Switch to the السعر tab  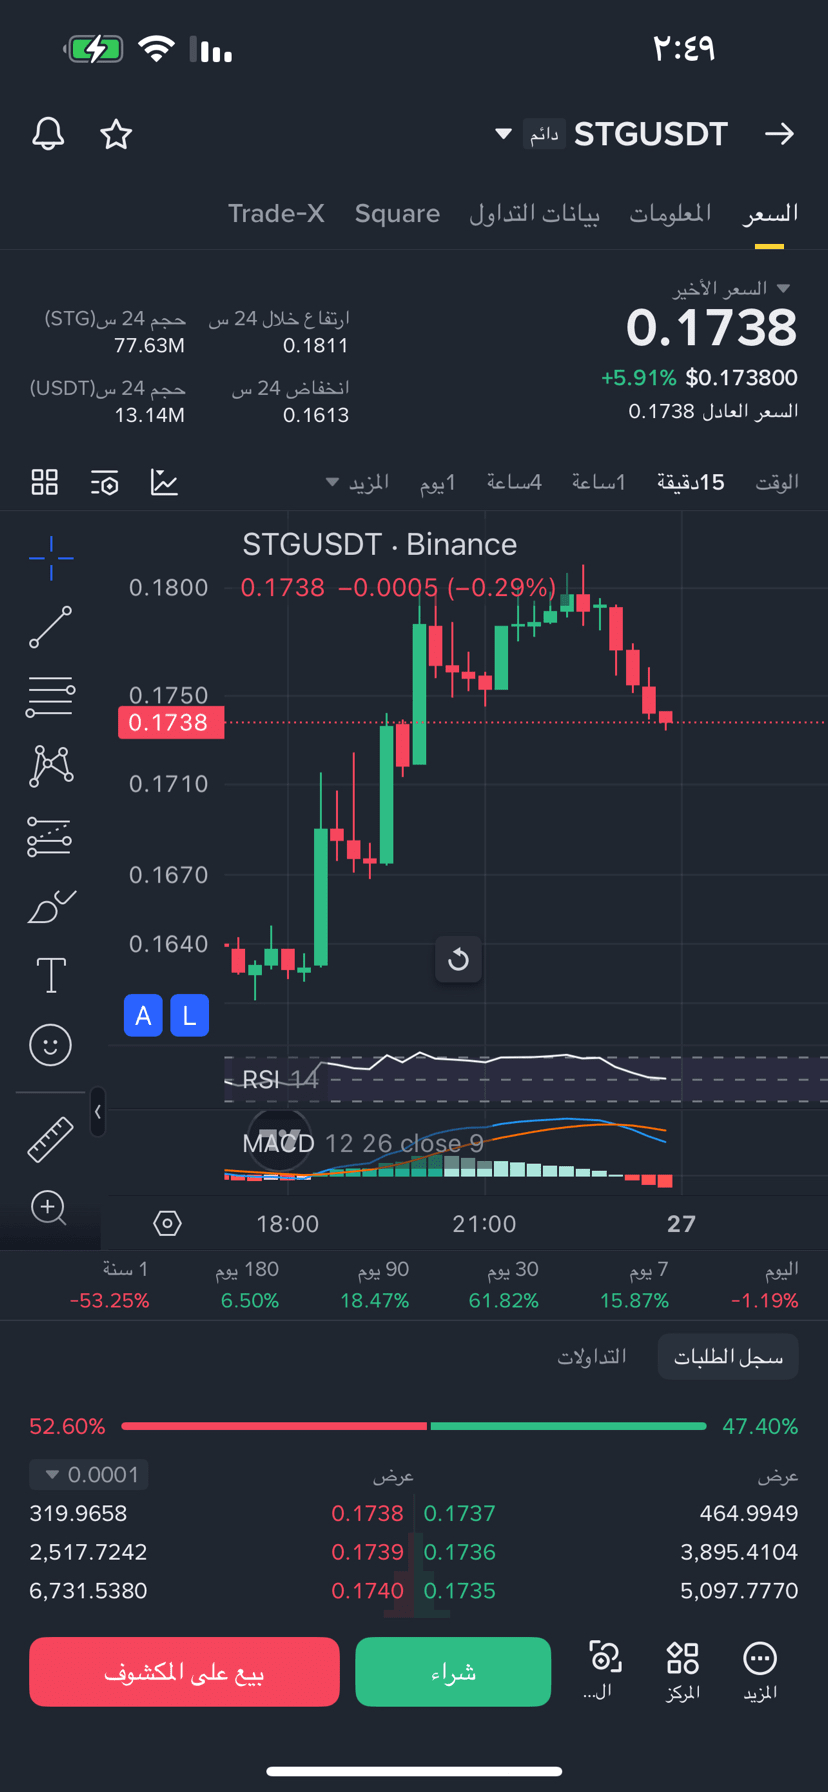pos(770,213)
